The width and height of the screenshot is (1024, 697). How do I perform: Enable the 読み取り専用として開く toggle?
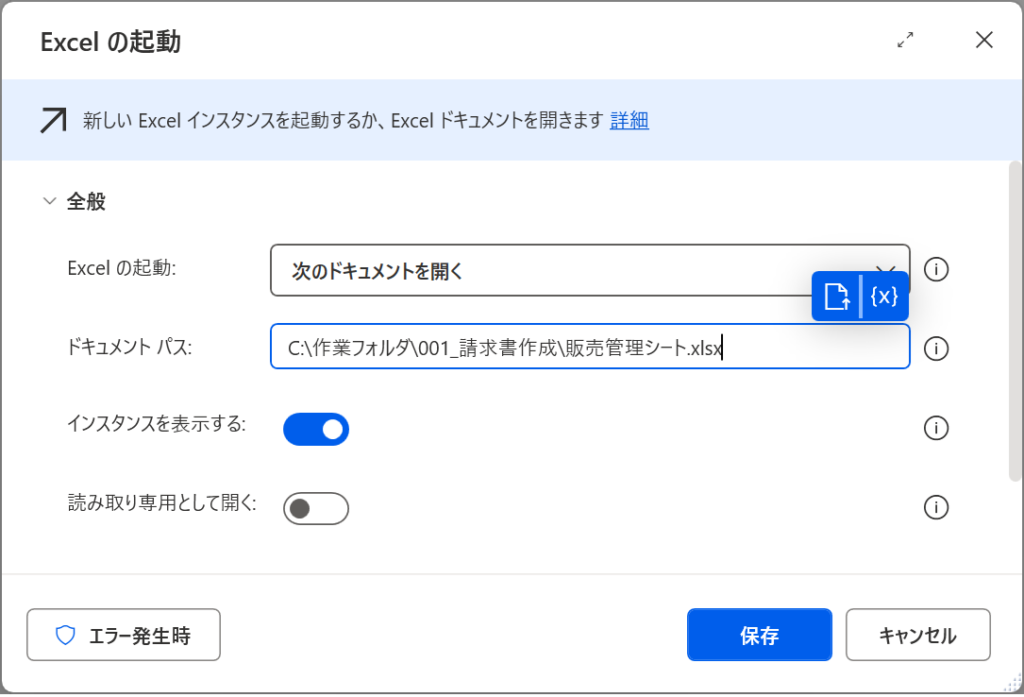coord(316,508)
